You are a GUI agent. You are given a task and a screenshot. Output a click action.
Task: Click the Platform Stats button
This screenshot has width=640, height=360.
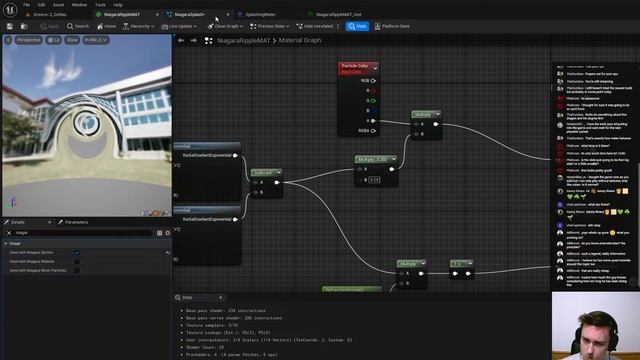[392, 27]
